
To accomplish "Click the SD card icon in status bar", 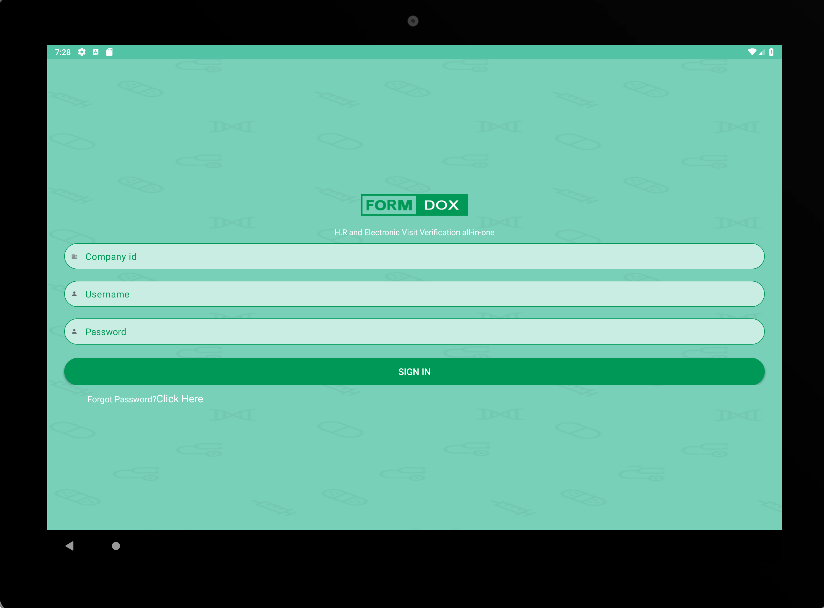I will [x=109, y=52].
